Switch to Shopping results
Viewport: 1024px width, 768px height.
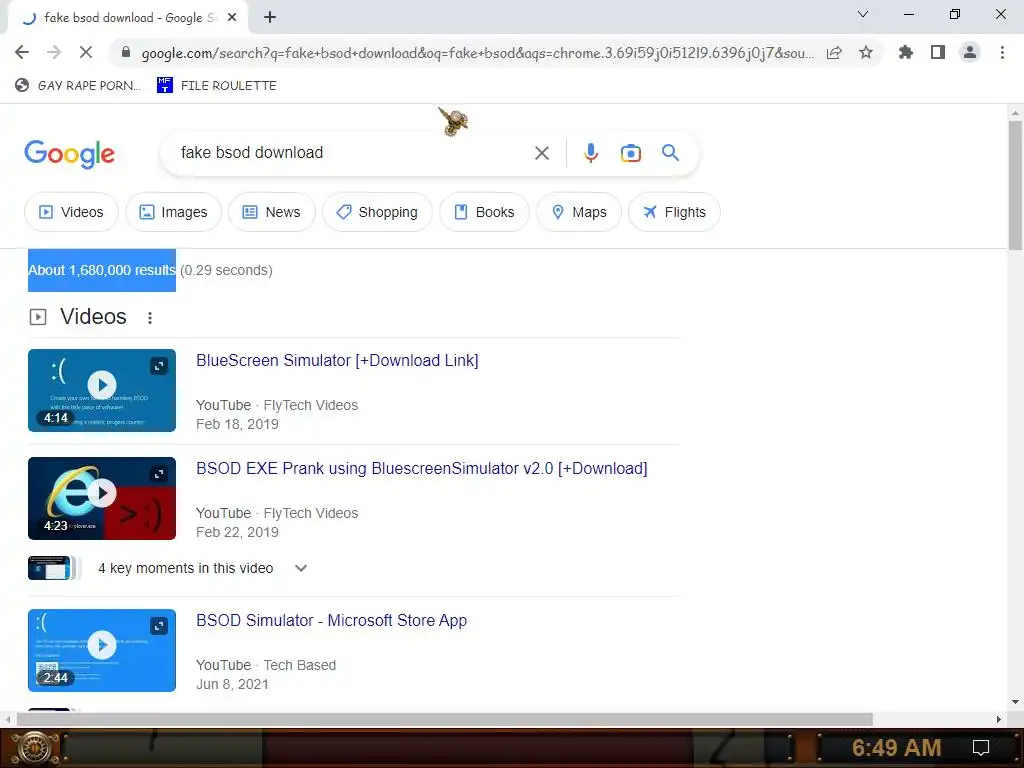377,212
